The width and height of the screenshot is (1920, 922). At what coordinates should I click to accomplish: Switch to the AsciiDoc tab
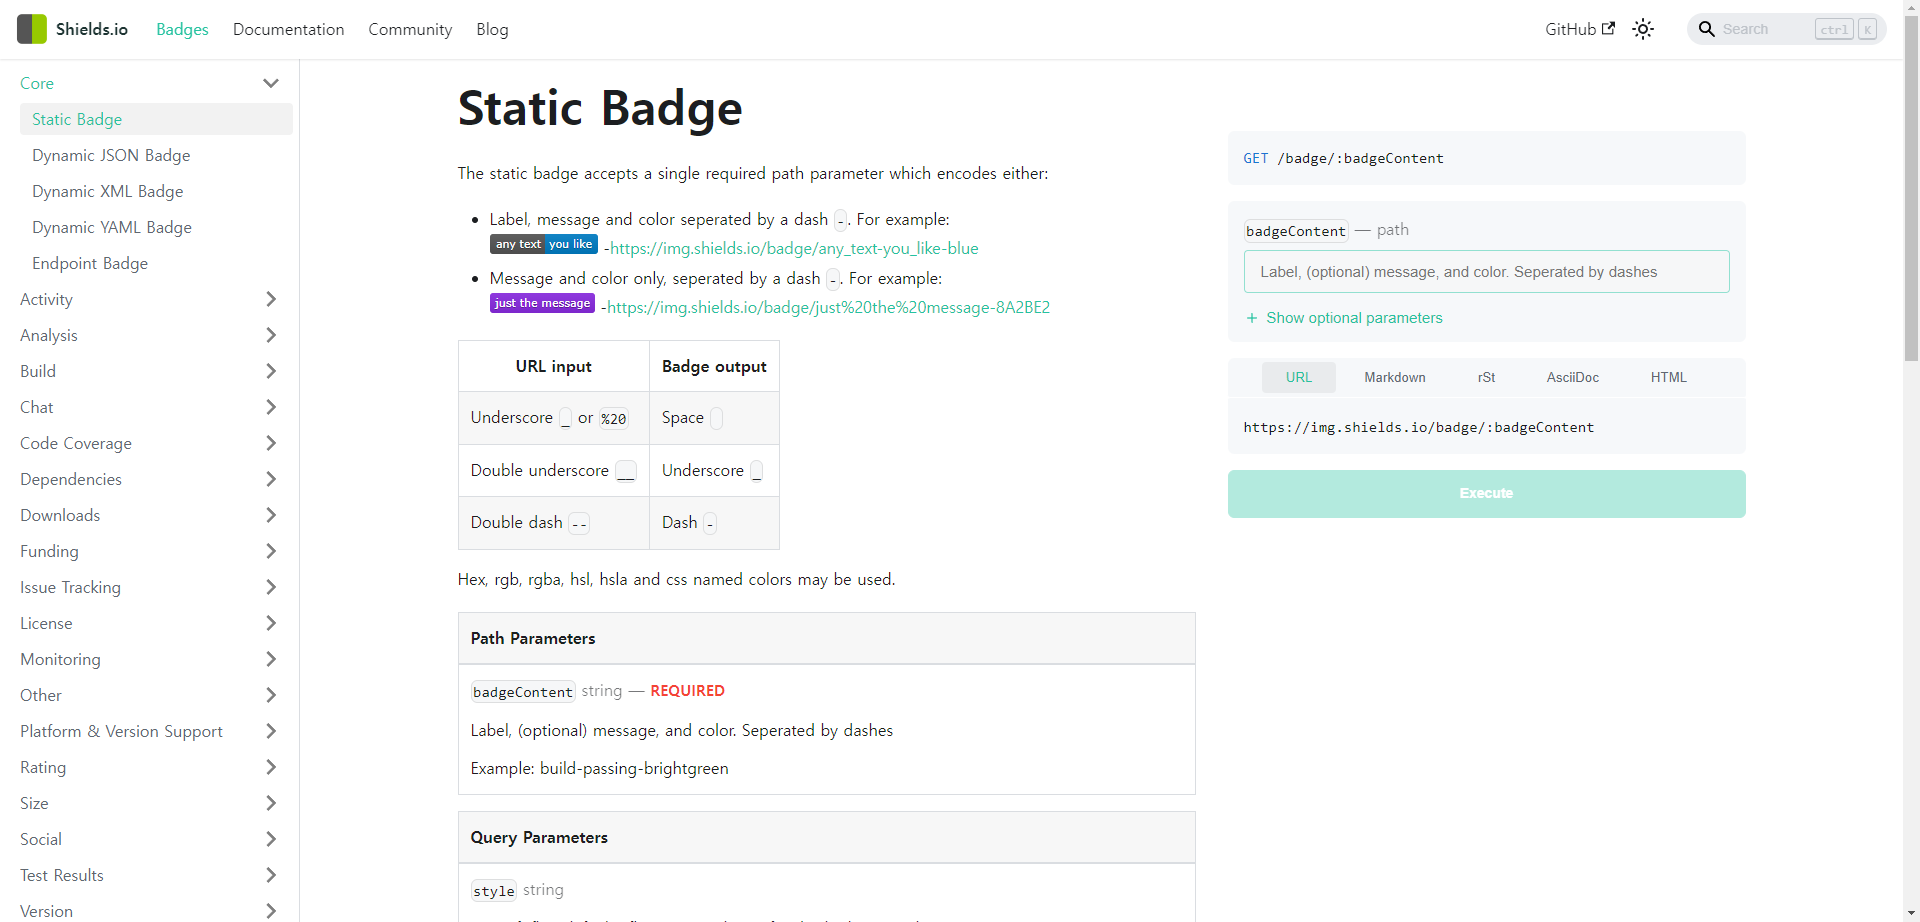click(1572, 377)
